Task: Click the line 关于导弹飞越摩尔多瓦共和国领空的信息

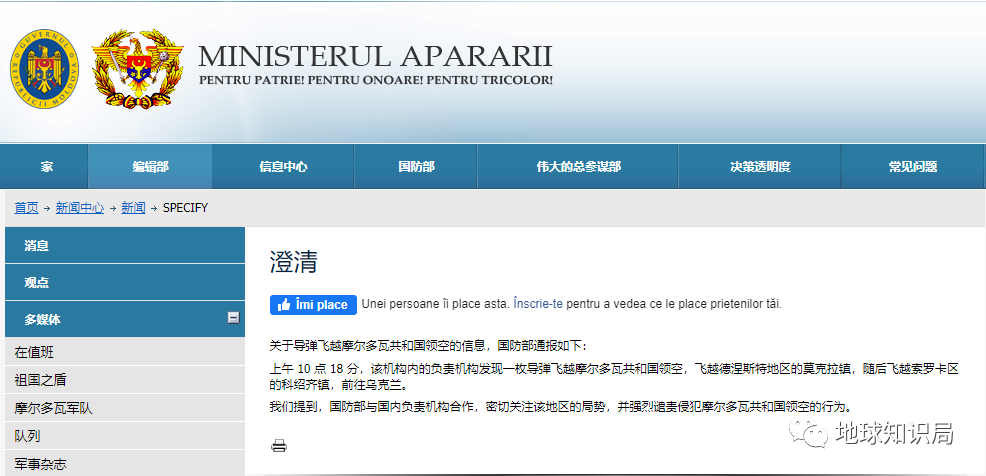Action: [x=428, y=345]
